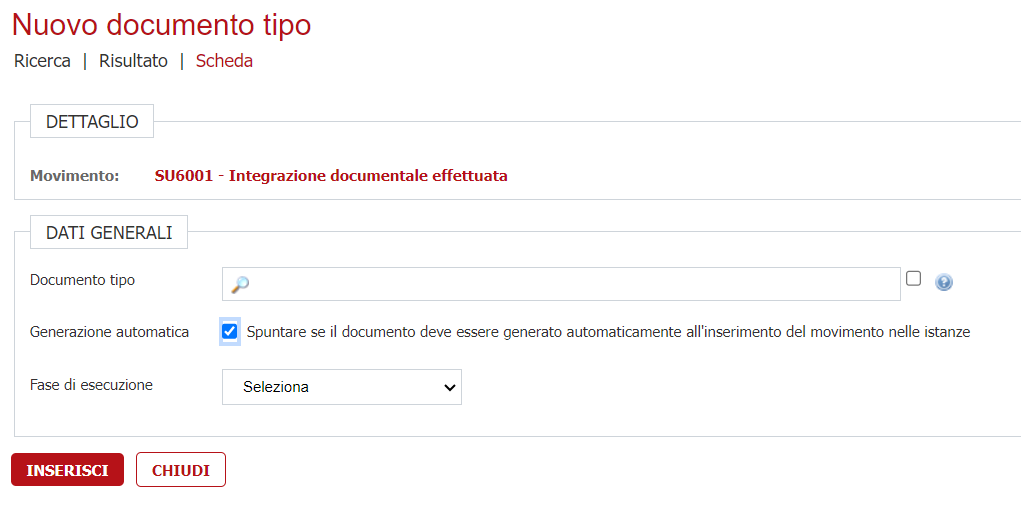Select the Scheda tab
This screenshot has height=525, width=1021.
[x=224, y=61]
